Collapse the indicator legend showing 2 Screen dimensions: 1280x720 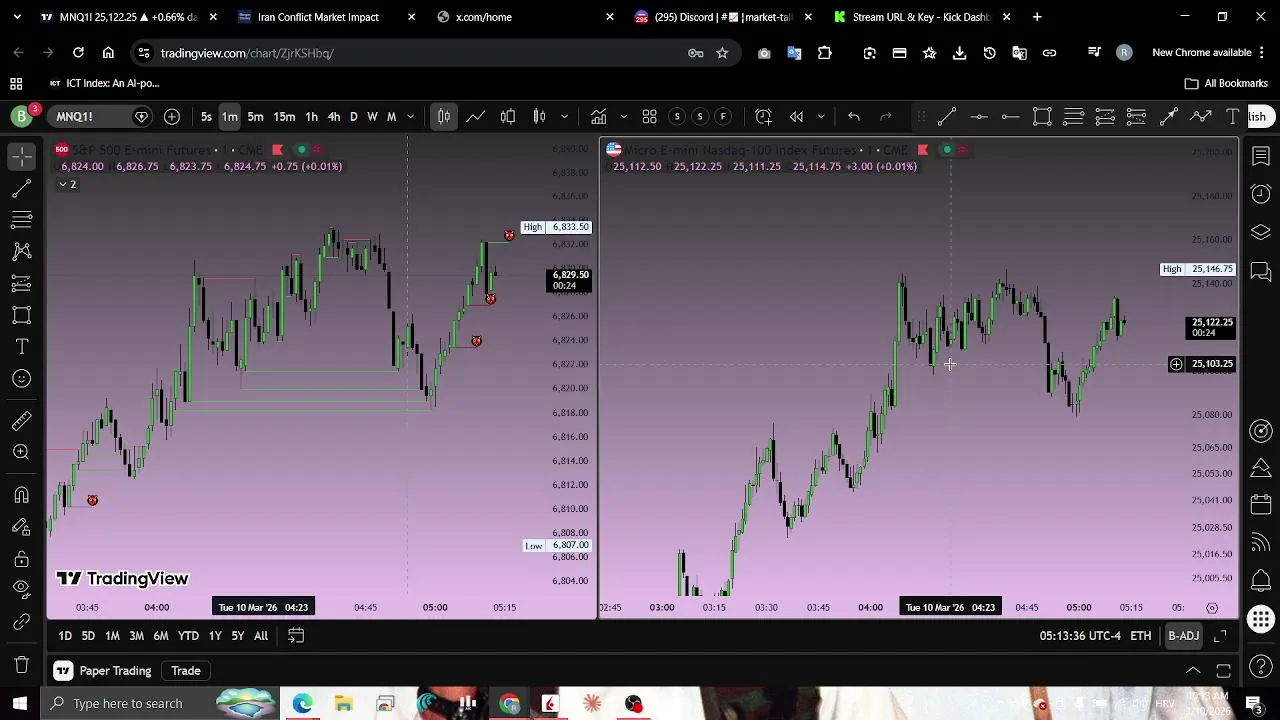67,184
